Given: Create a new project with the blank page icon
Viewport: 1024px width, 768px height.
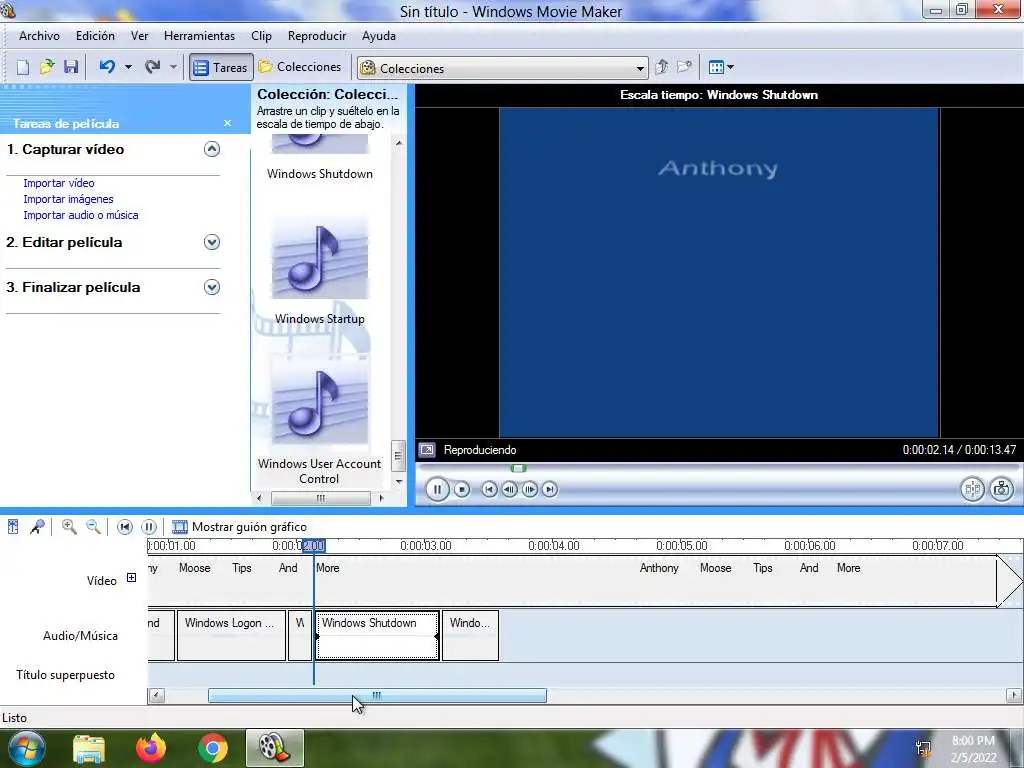Looking at the screenshot, I should [x=23, y=67].
